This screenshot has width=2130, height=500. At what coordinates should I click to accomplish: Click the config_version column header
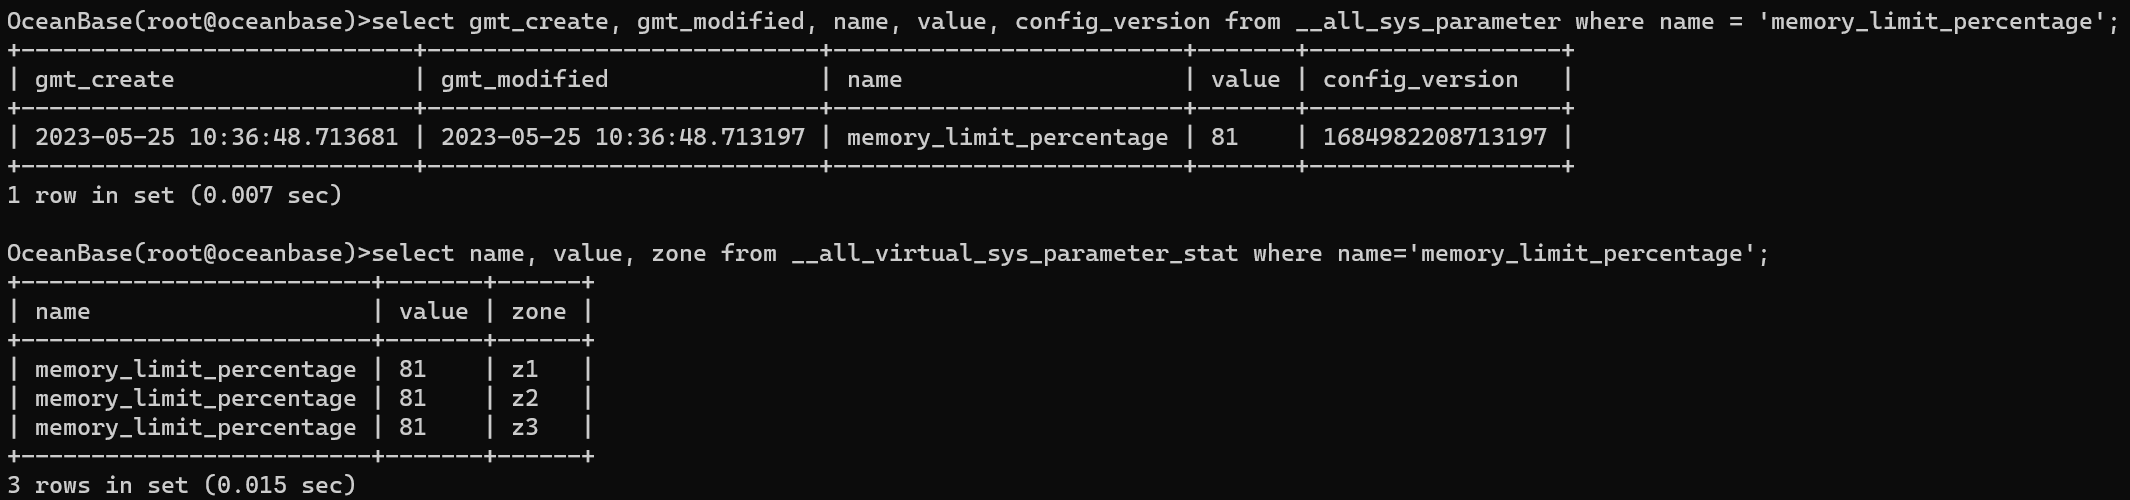click(x=1420, y=80)
